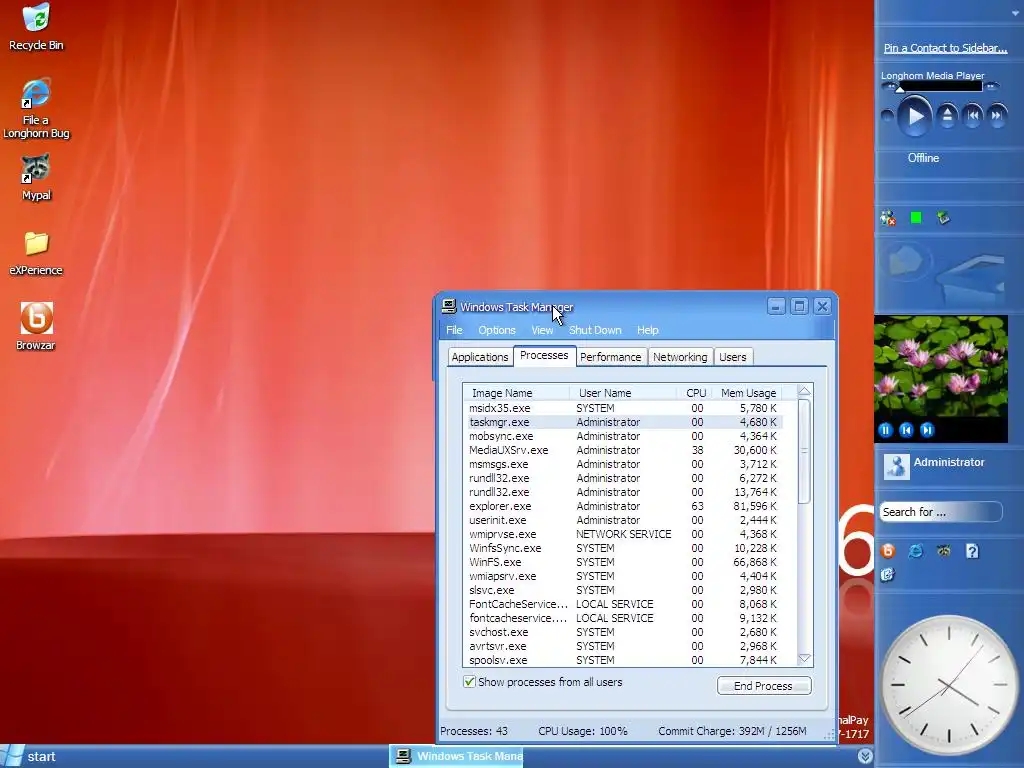The height and width of the screenshot is (768, 1024).
Task: Click the Task Manager title bar icon
Action: 449,306
